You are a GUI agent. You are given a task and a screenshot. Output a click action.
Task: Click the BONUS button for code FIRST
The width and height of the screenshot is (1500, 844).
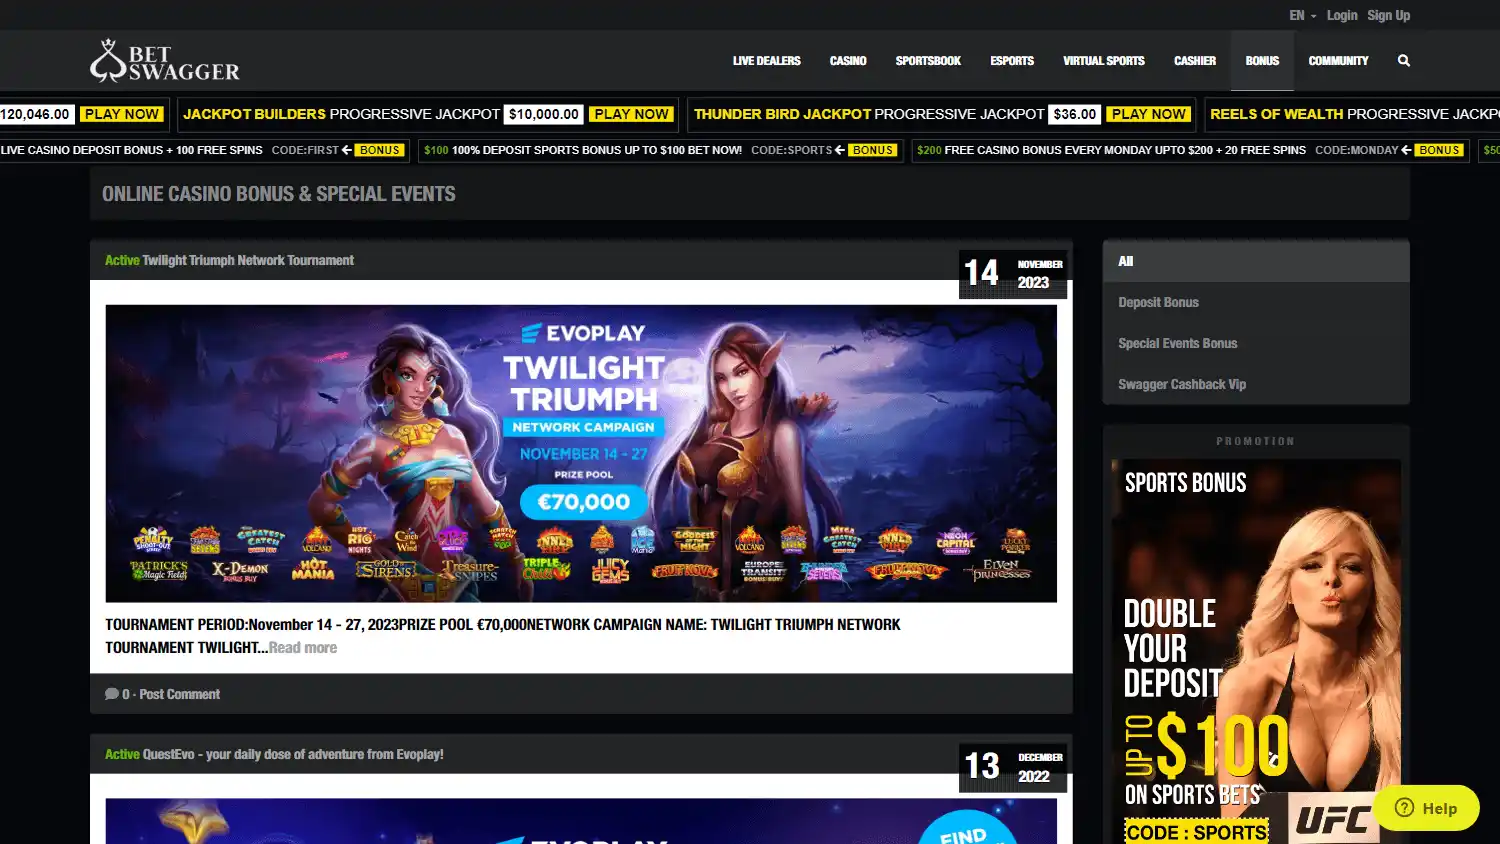[379, 150]
